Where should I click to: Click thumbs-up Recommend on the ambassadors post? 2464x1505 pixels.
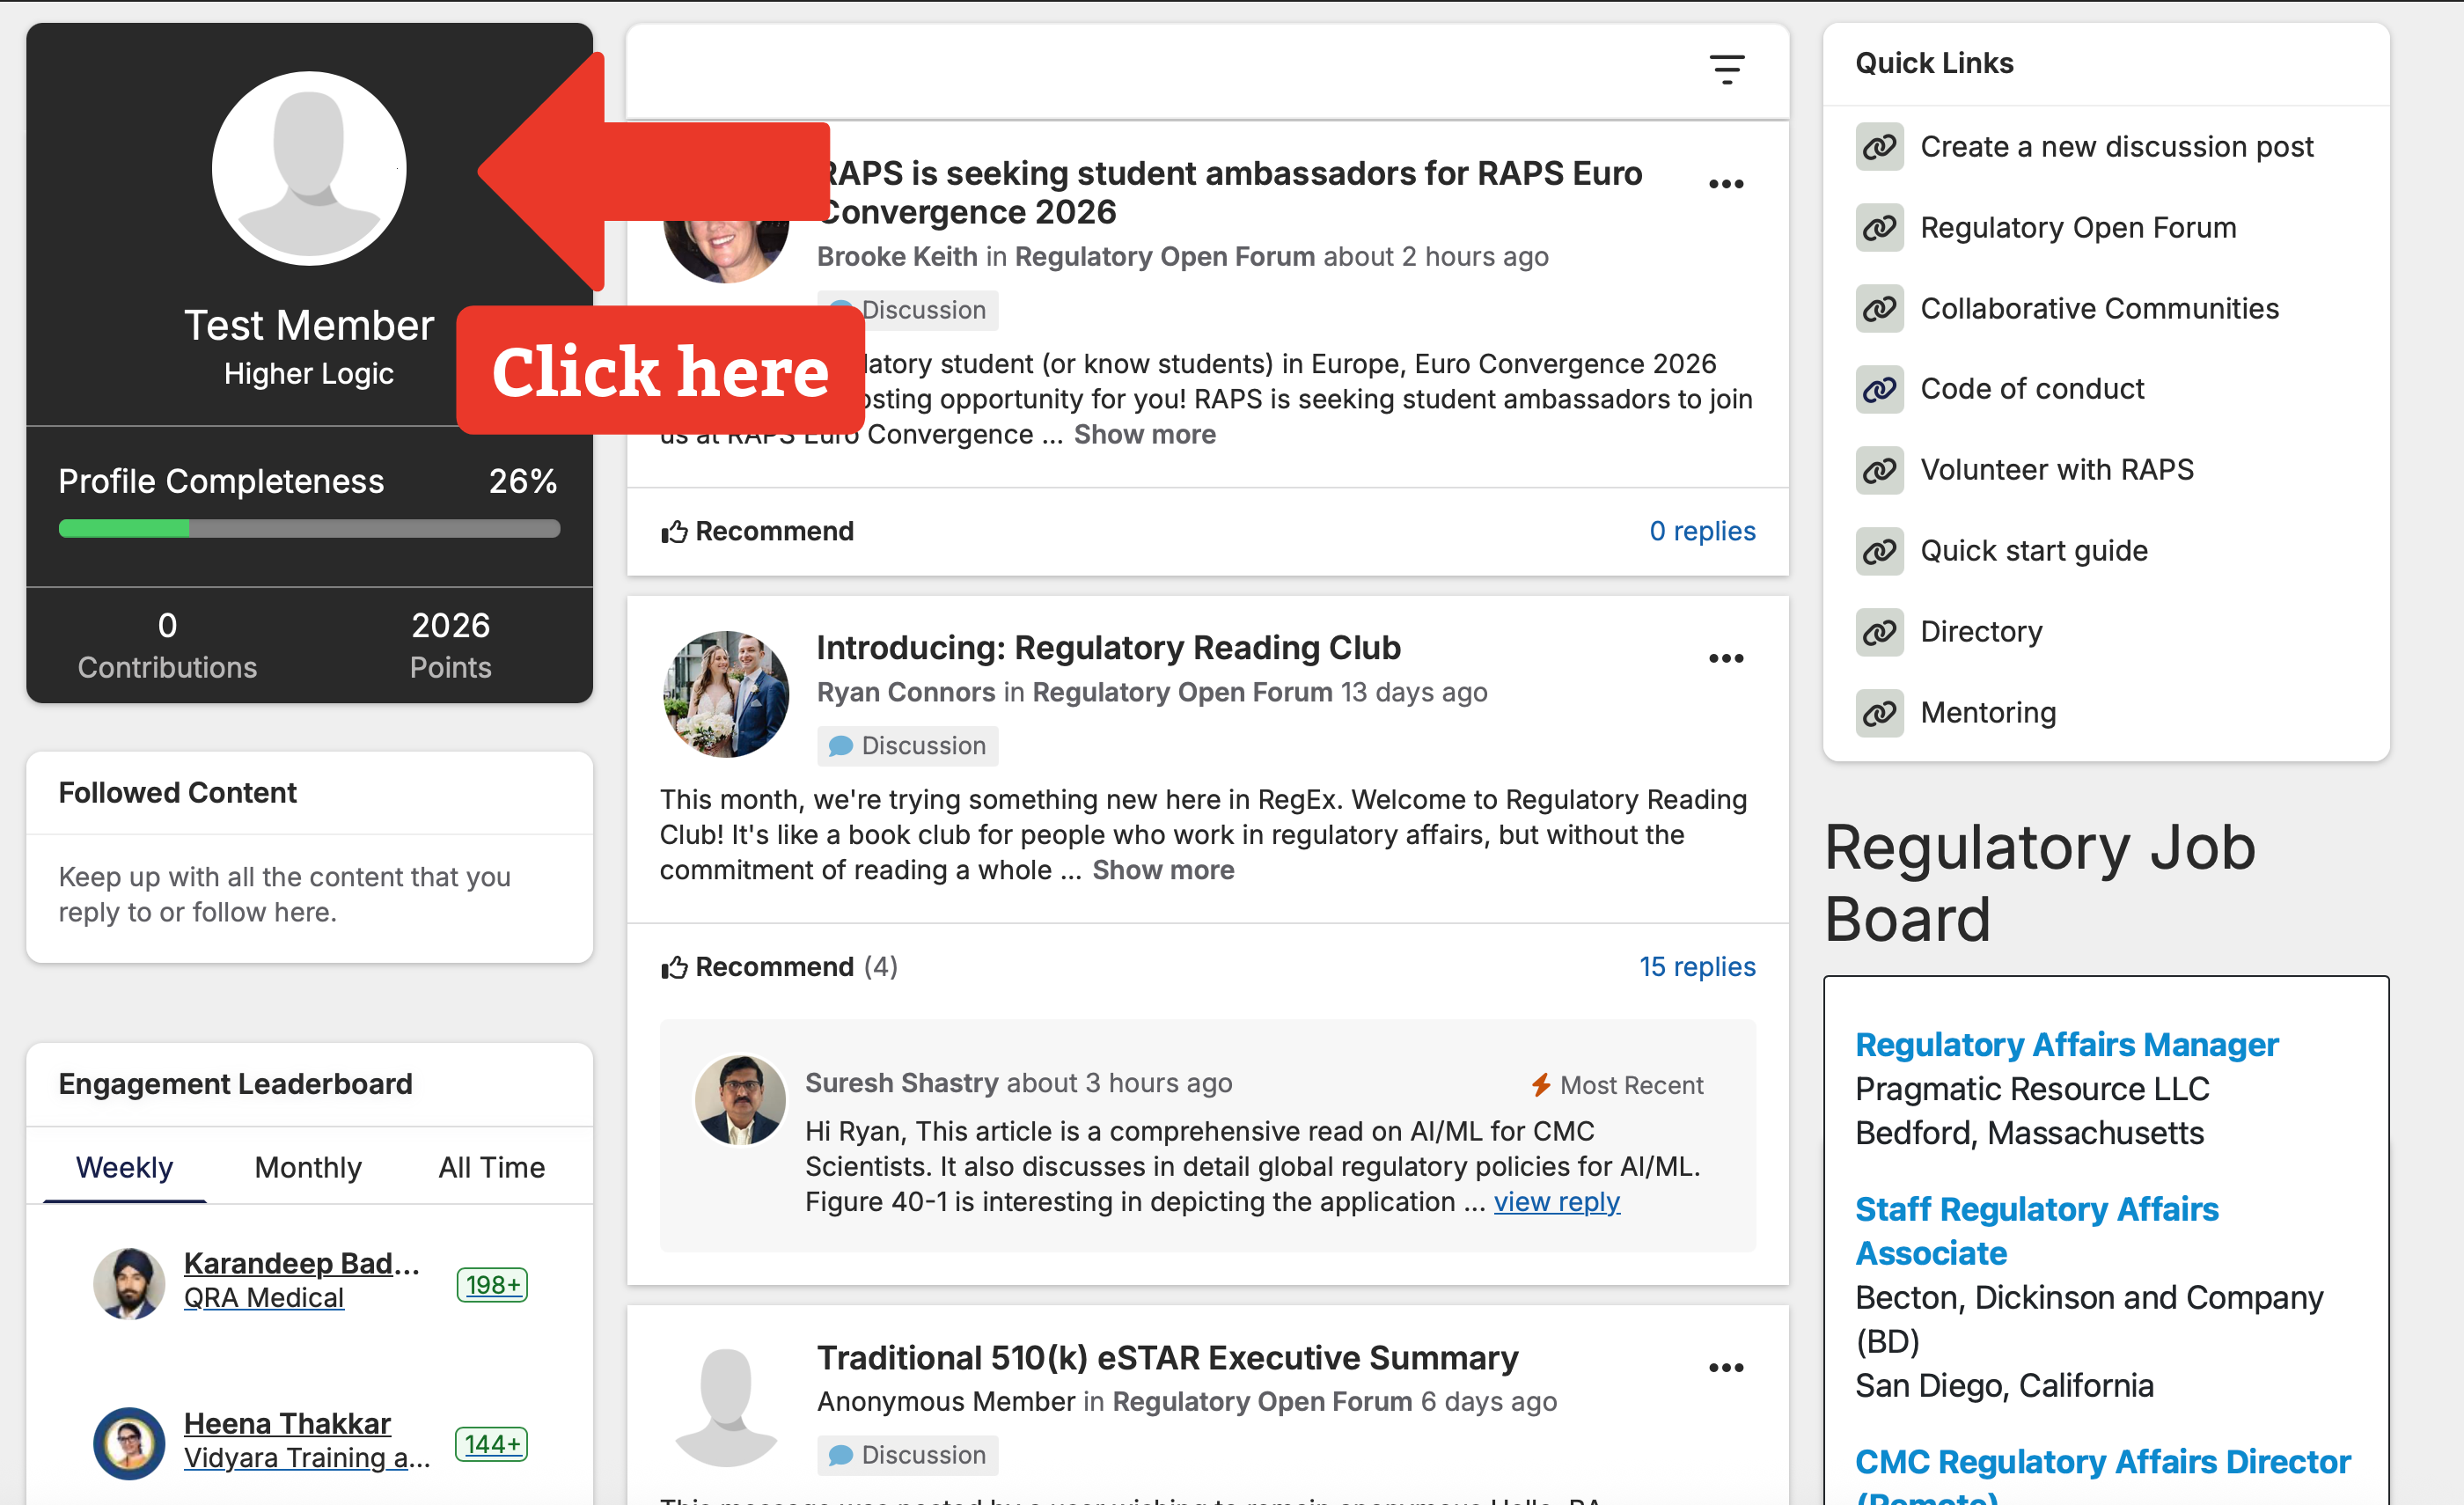pyautogui.click(x=757, y=531)
